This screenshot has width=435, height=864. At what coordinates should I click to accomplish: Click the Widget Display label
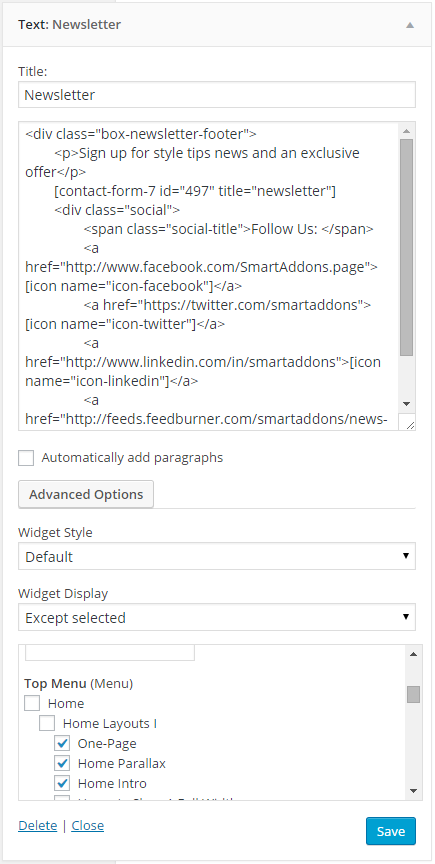click(63, 594)
